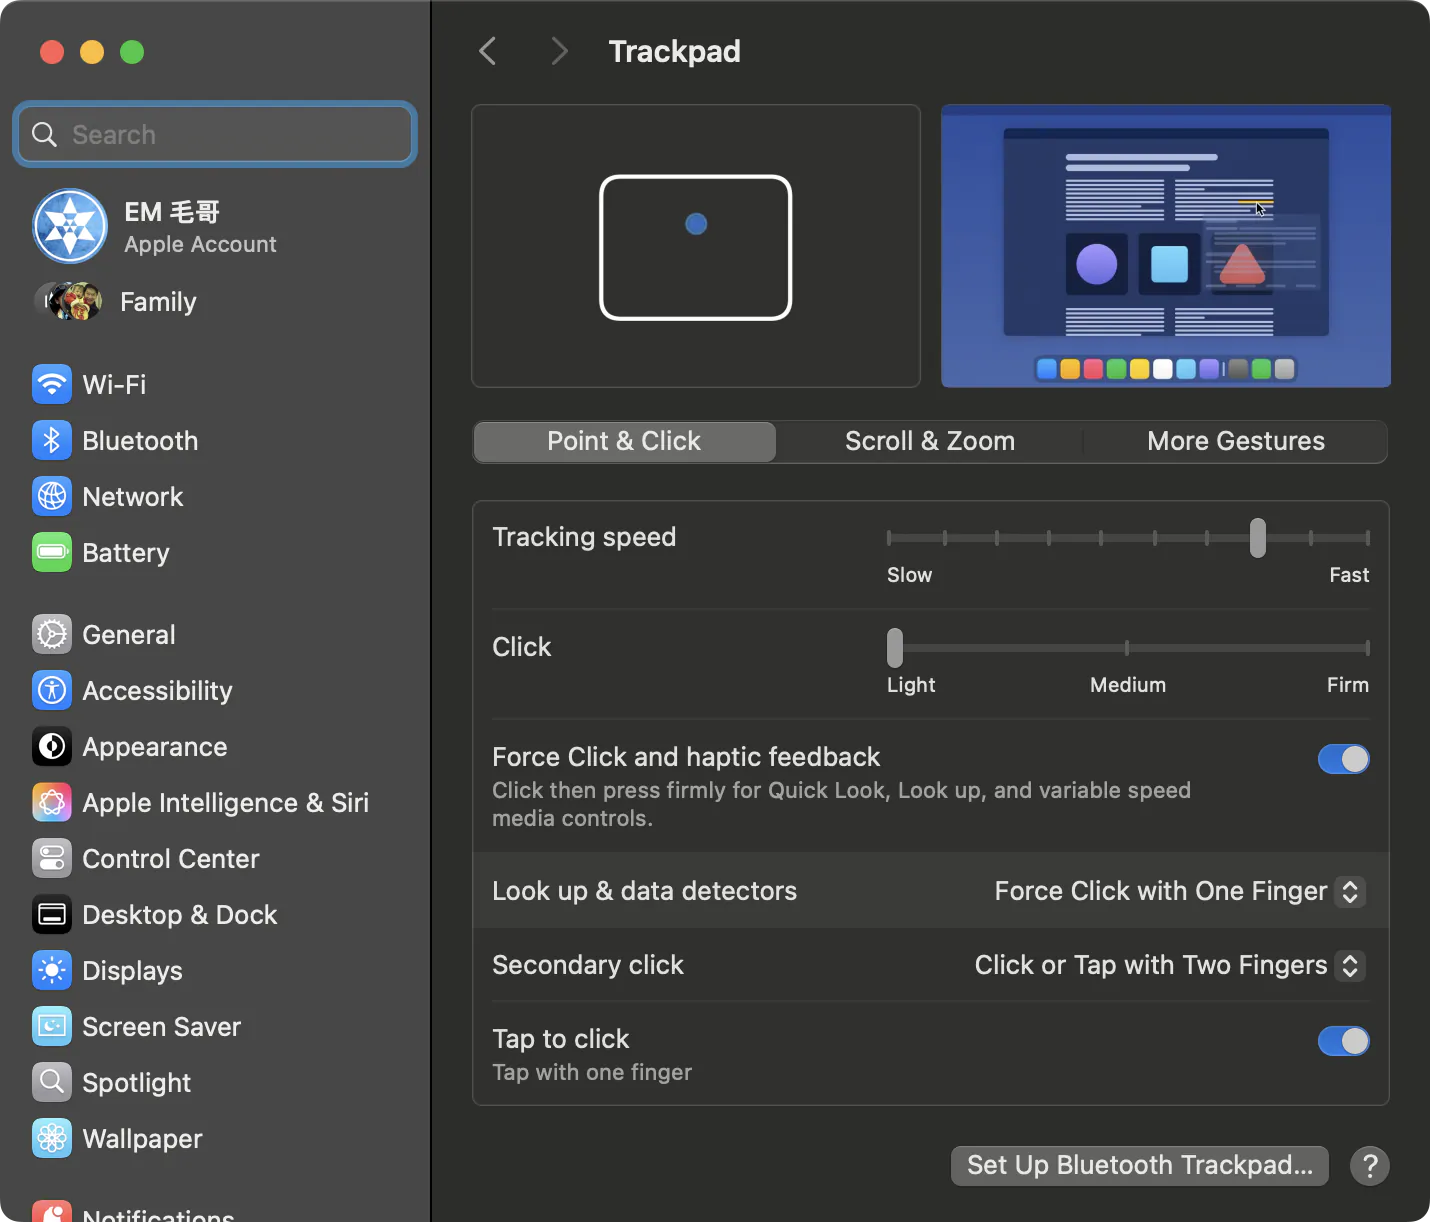The width and height of the screenshot is (1430, 1222).
Task: Disable Force Click and haptic feedback toggle
Action: tap(1343, 759)
